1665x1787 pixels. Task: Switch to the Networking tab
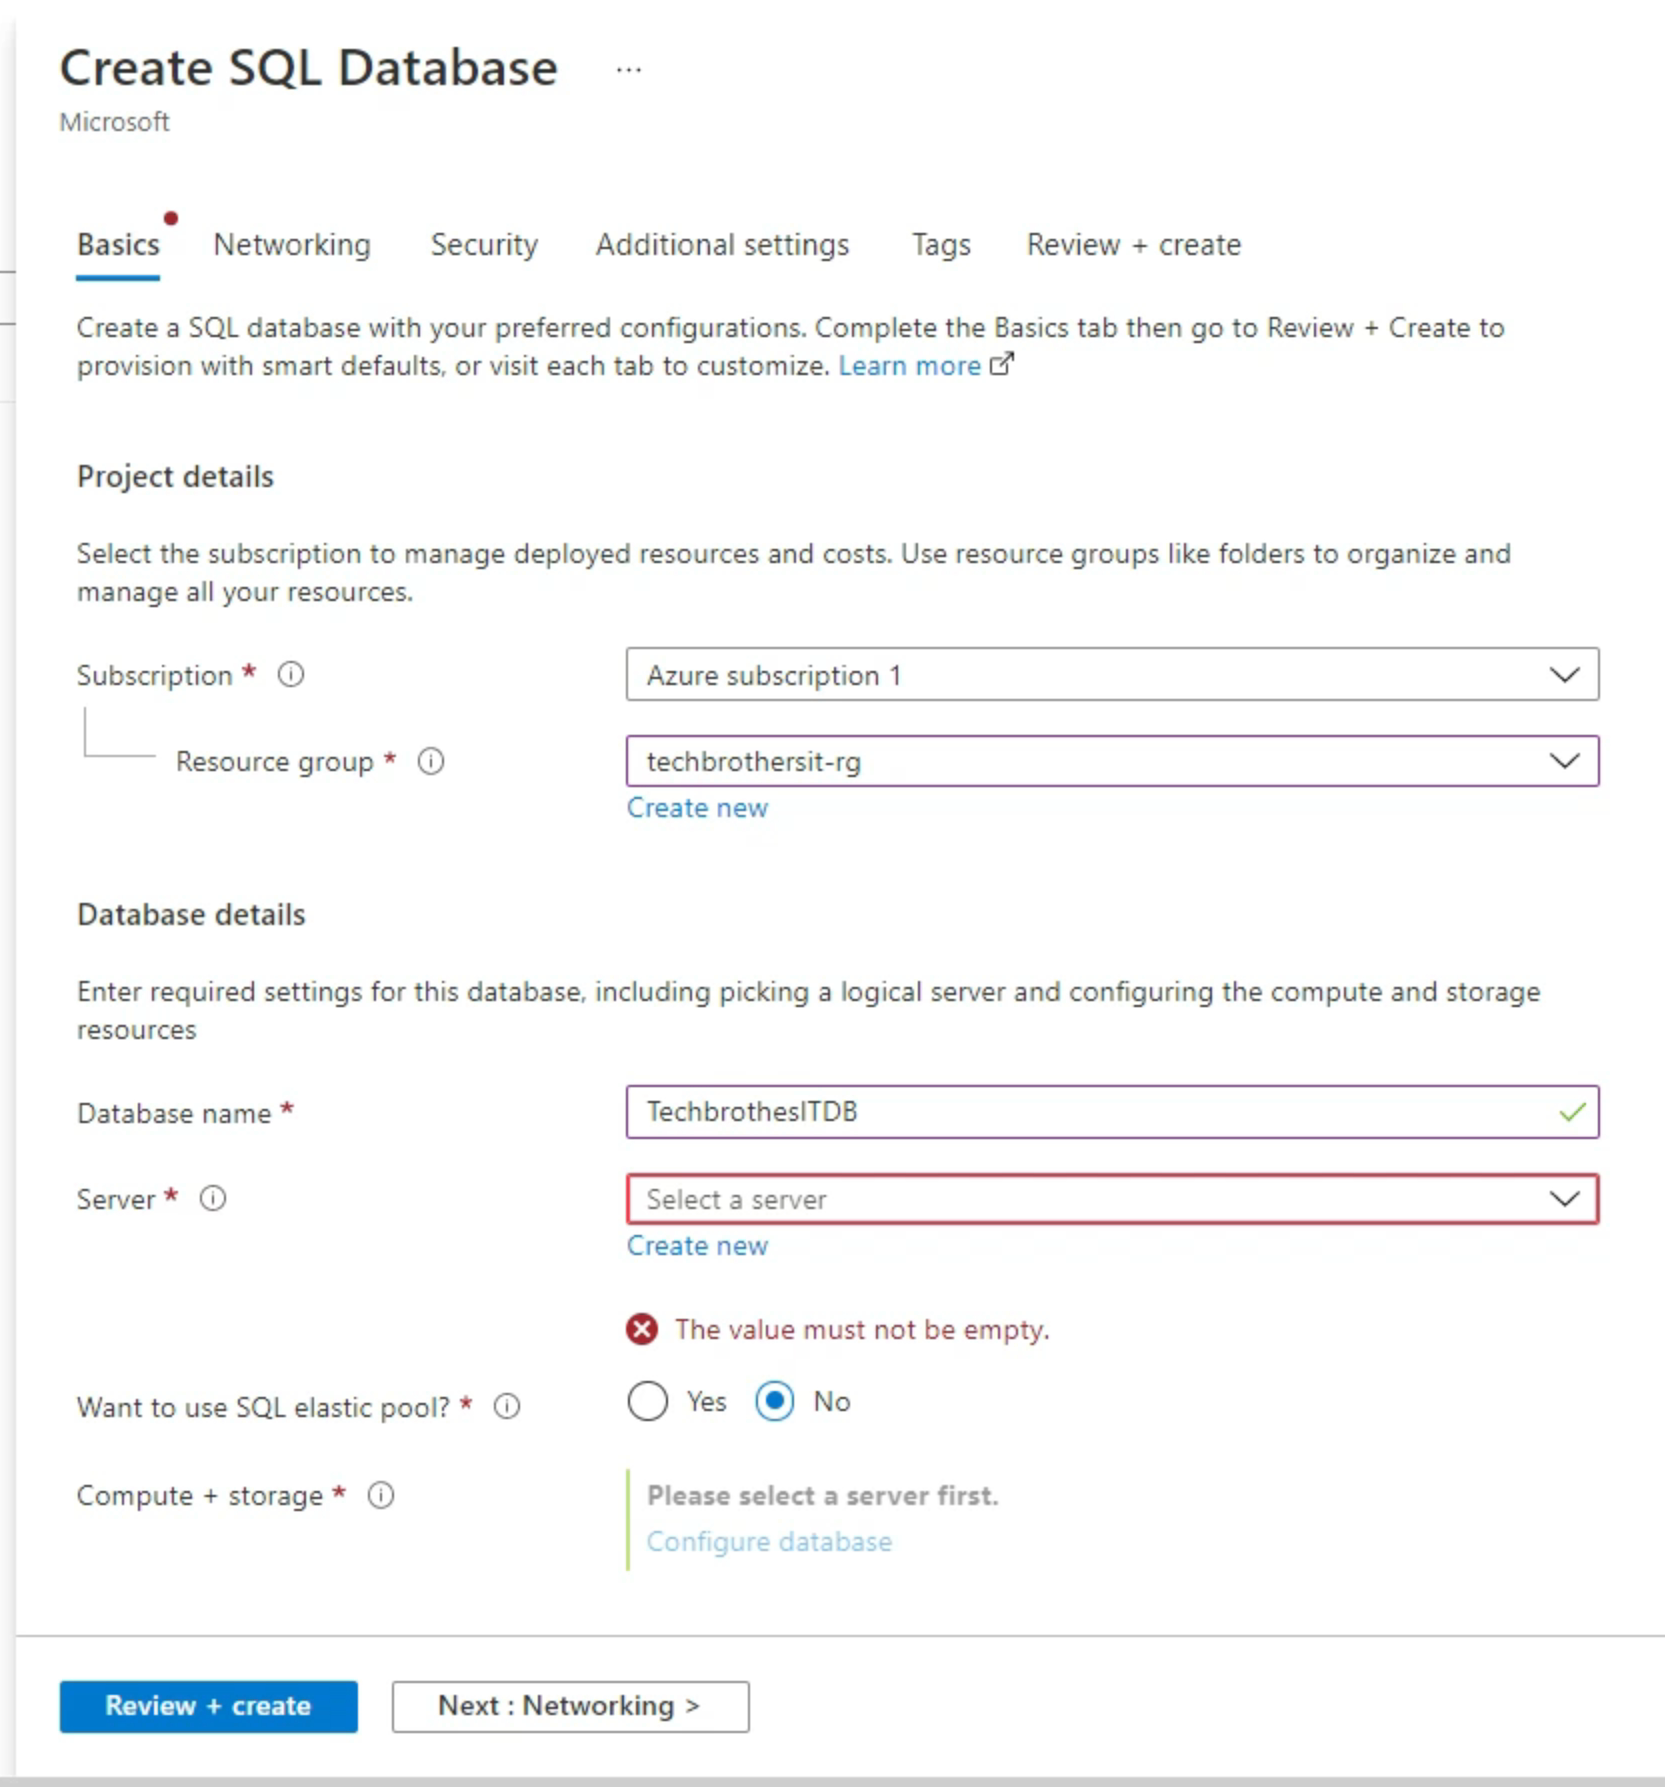click(292, 245)
